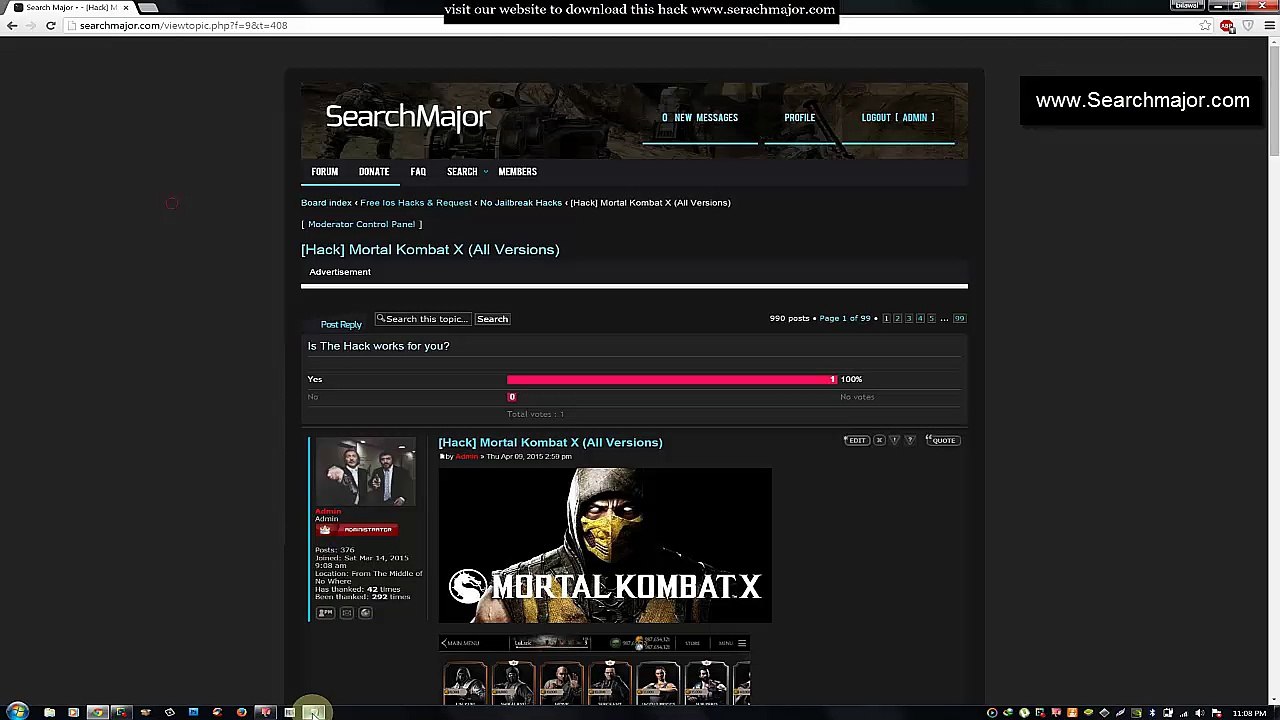Open Chrome from the taskbar
The width and height of the screenshot is (1280, 720).
coord(97,712)
